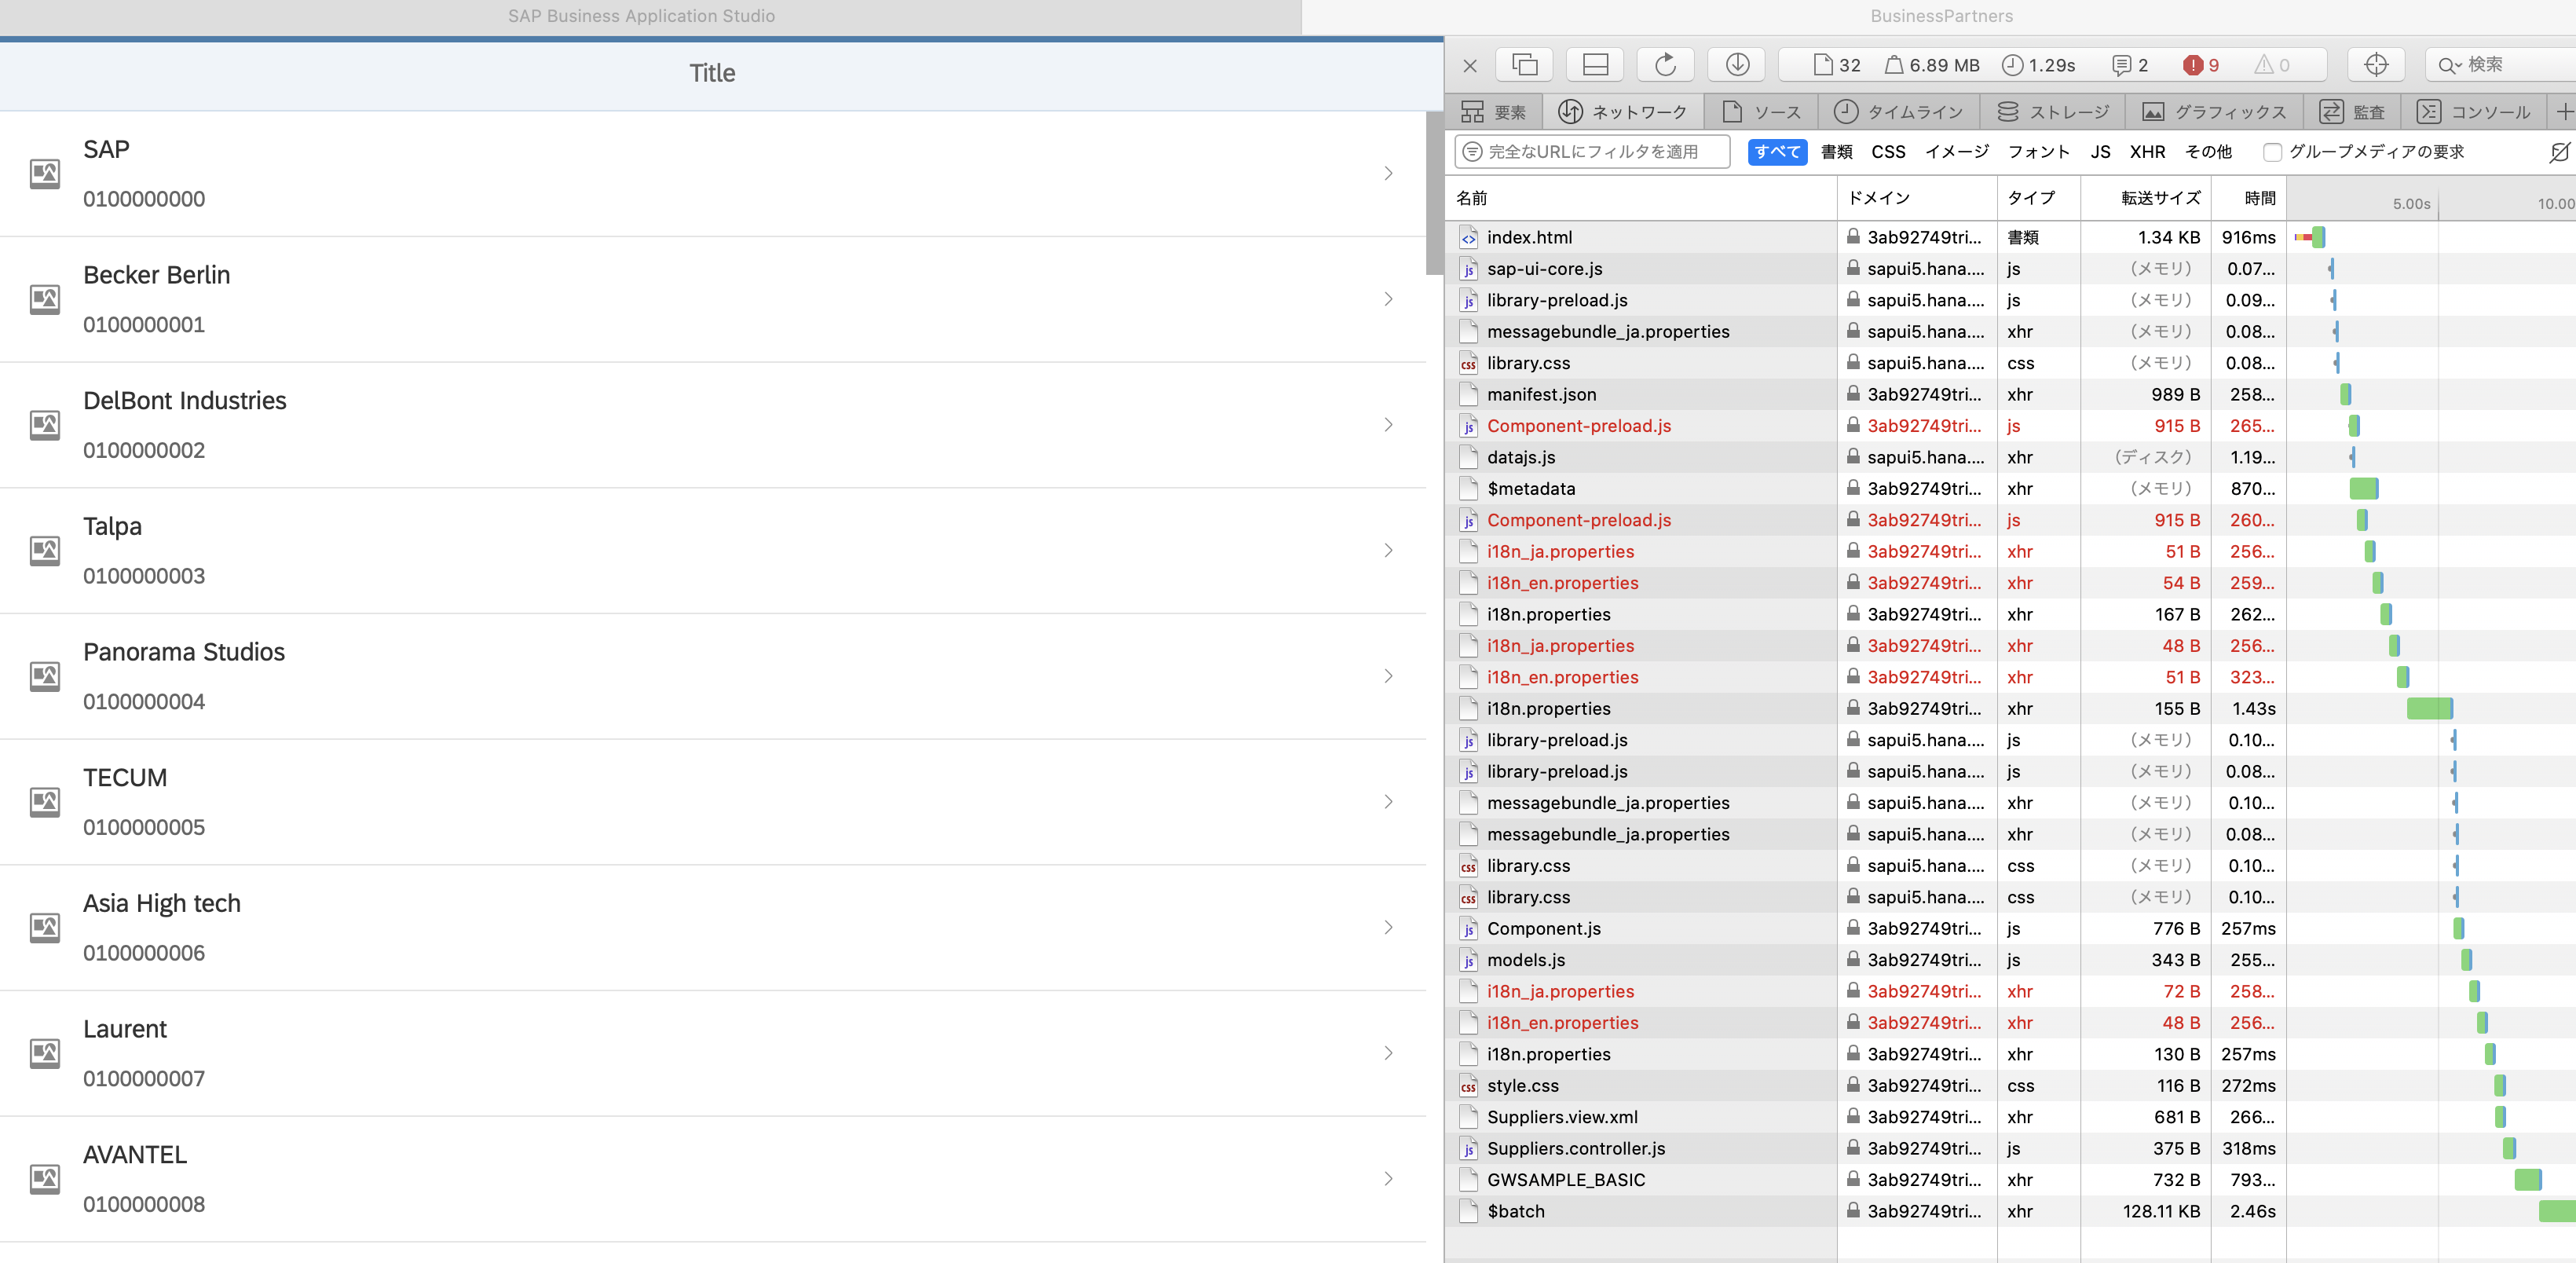Toggle the XHR resource filter
This screenshot has height=1263, width=2576.
pyautogui.click(x=2148, y=152)
